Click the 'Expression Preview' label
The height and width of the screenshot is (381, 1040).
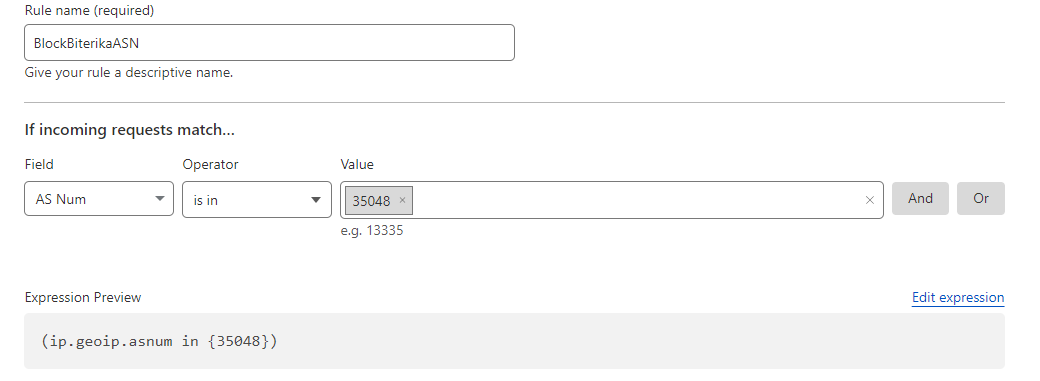pyautogui.click(x=83, y=297)
